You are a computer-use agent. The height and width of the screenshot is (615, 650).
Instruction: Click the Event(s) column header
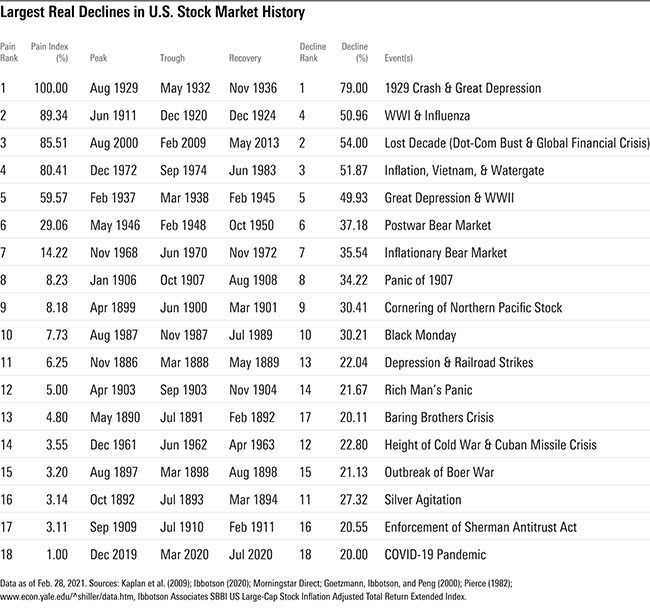(x=401, y=58)
